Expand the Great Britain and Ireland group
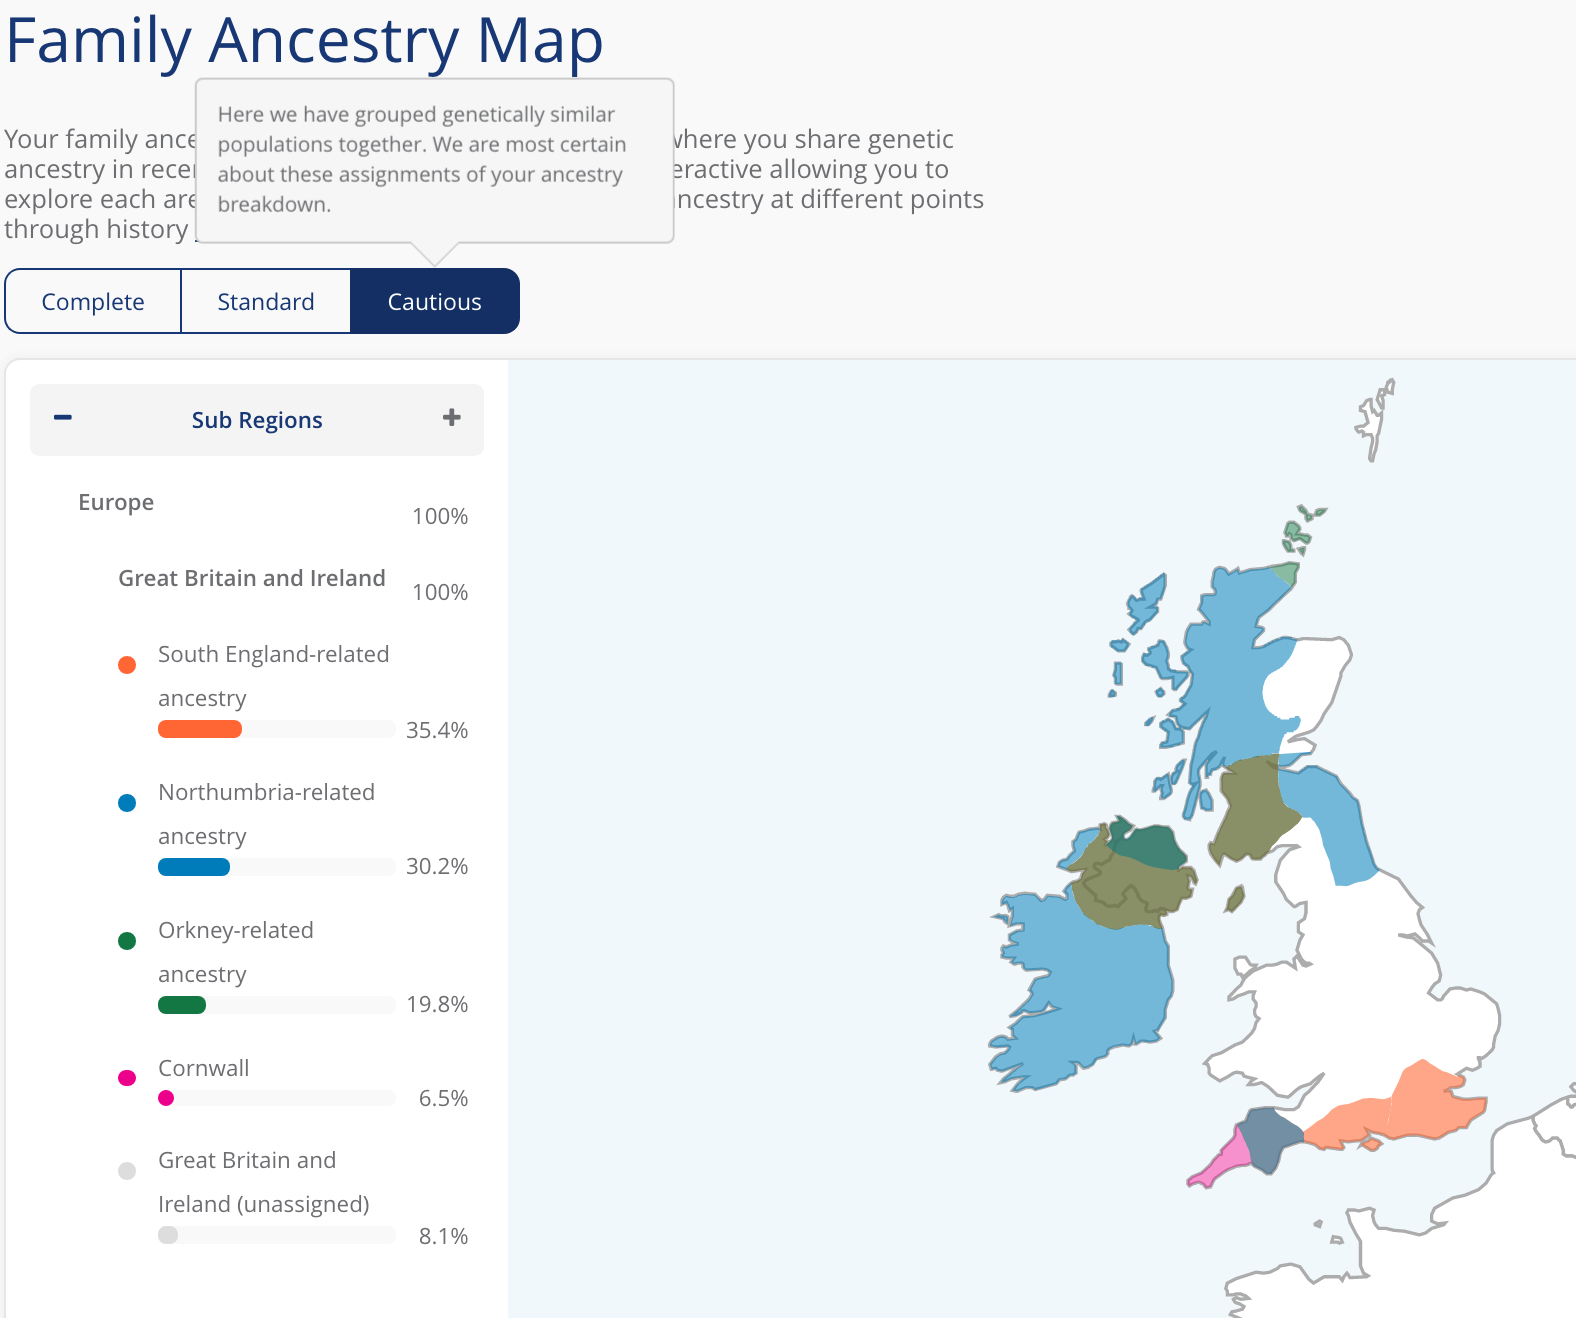Viewport: 1576px width, 1318px height. pyautogui.click(x=251, y=578)
